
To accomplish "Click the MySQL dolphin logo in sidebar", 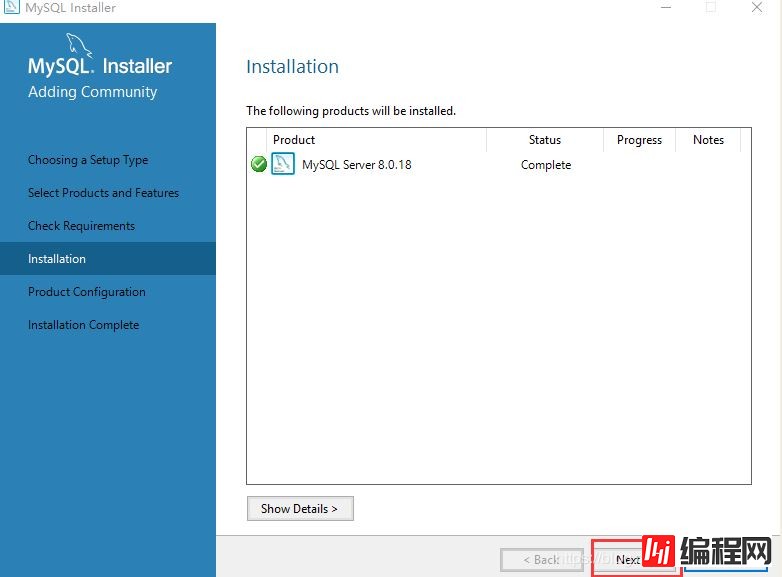I will pos(80,45).
